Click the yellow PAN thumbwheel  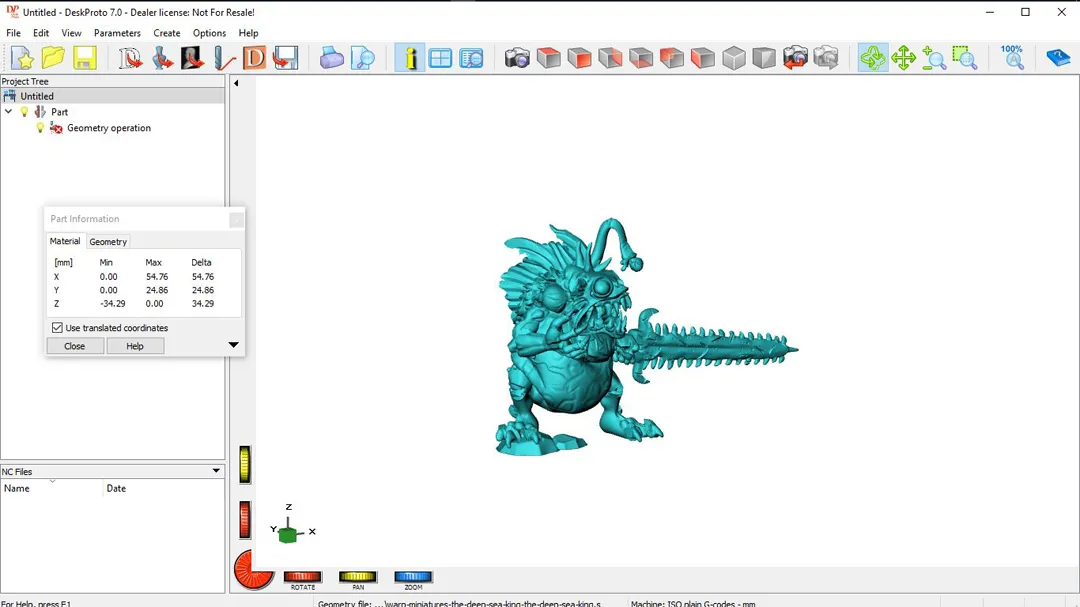[x=358, y=577]
